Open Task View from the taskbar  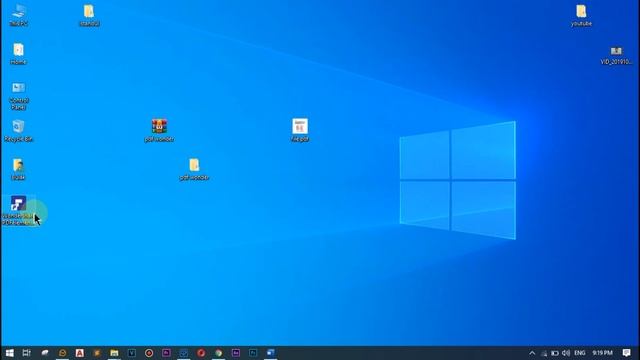coord(27,353)
